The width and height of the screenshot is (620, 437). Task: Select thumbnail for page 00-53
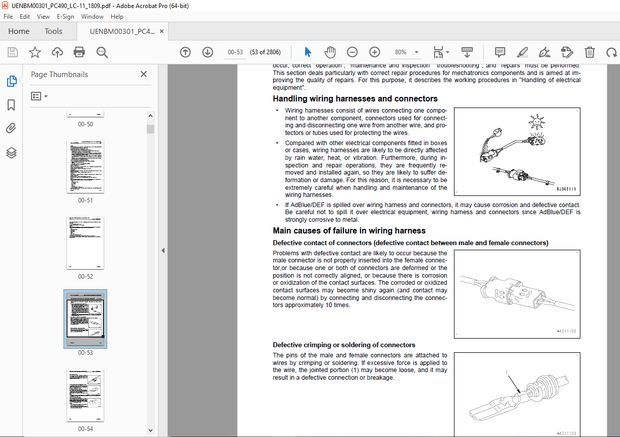(85, 319)
